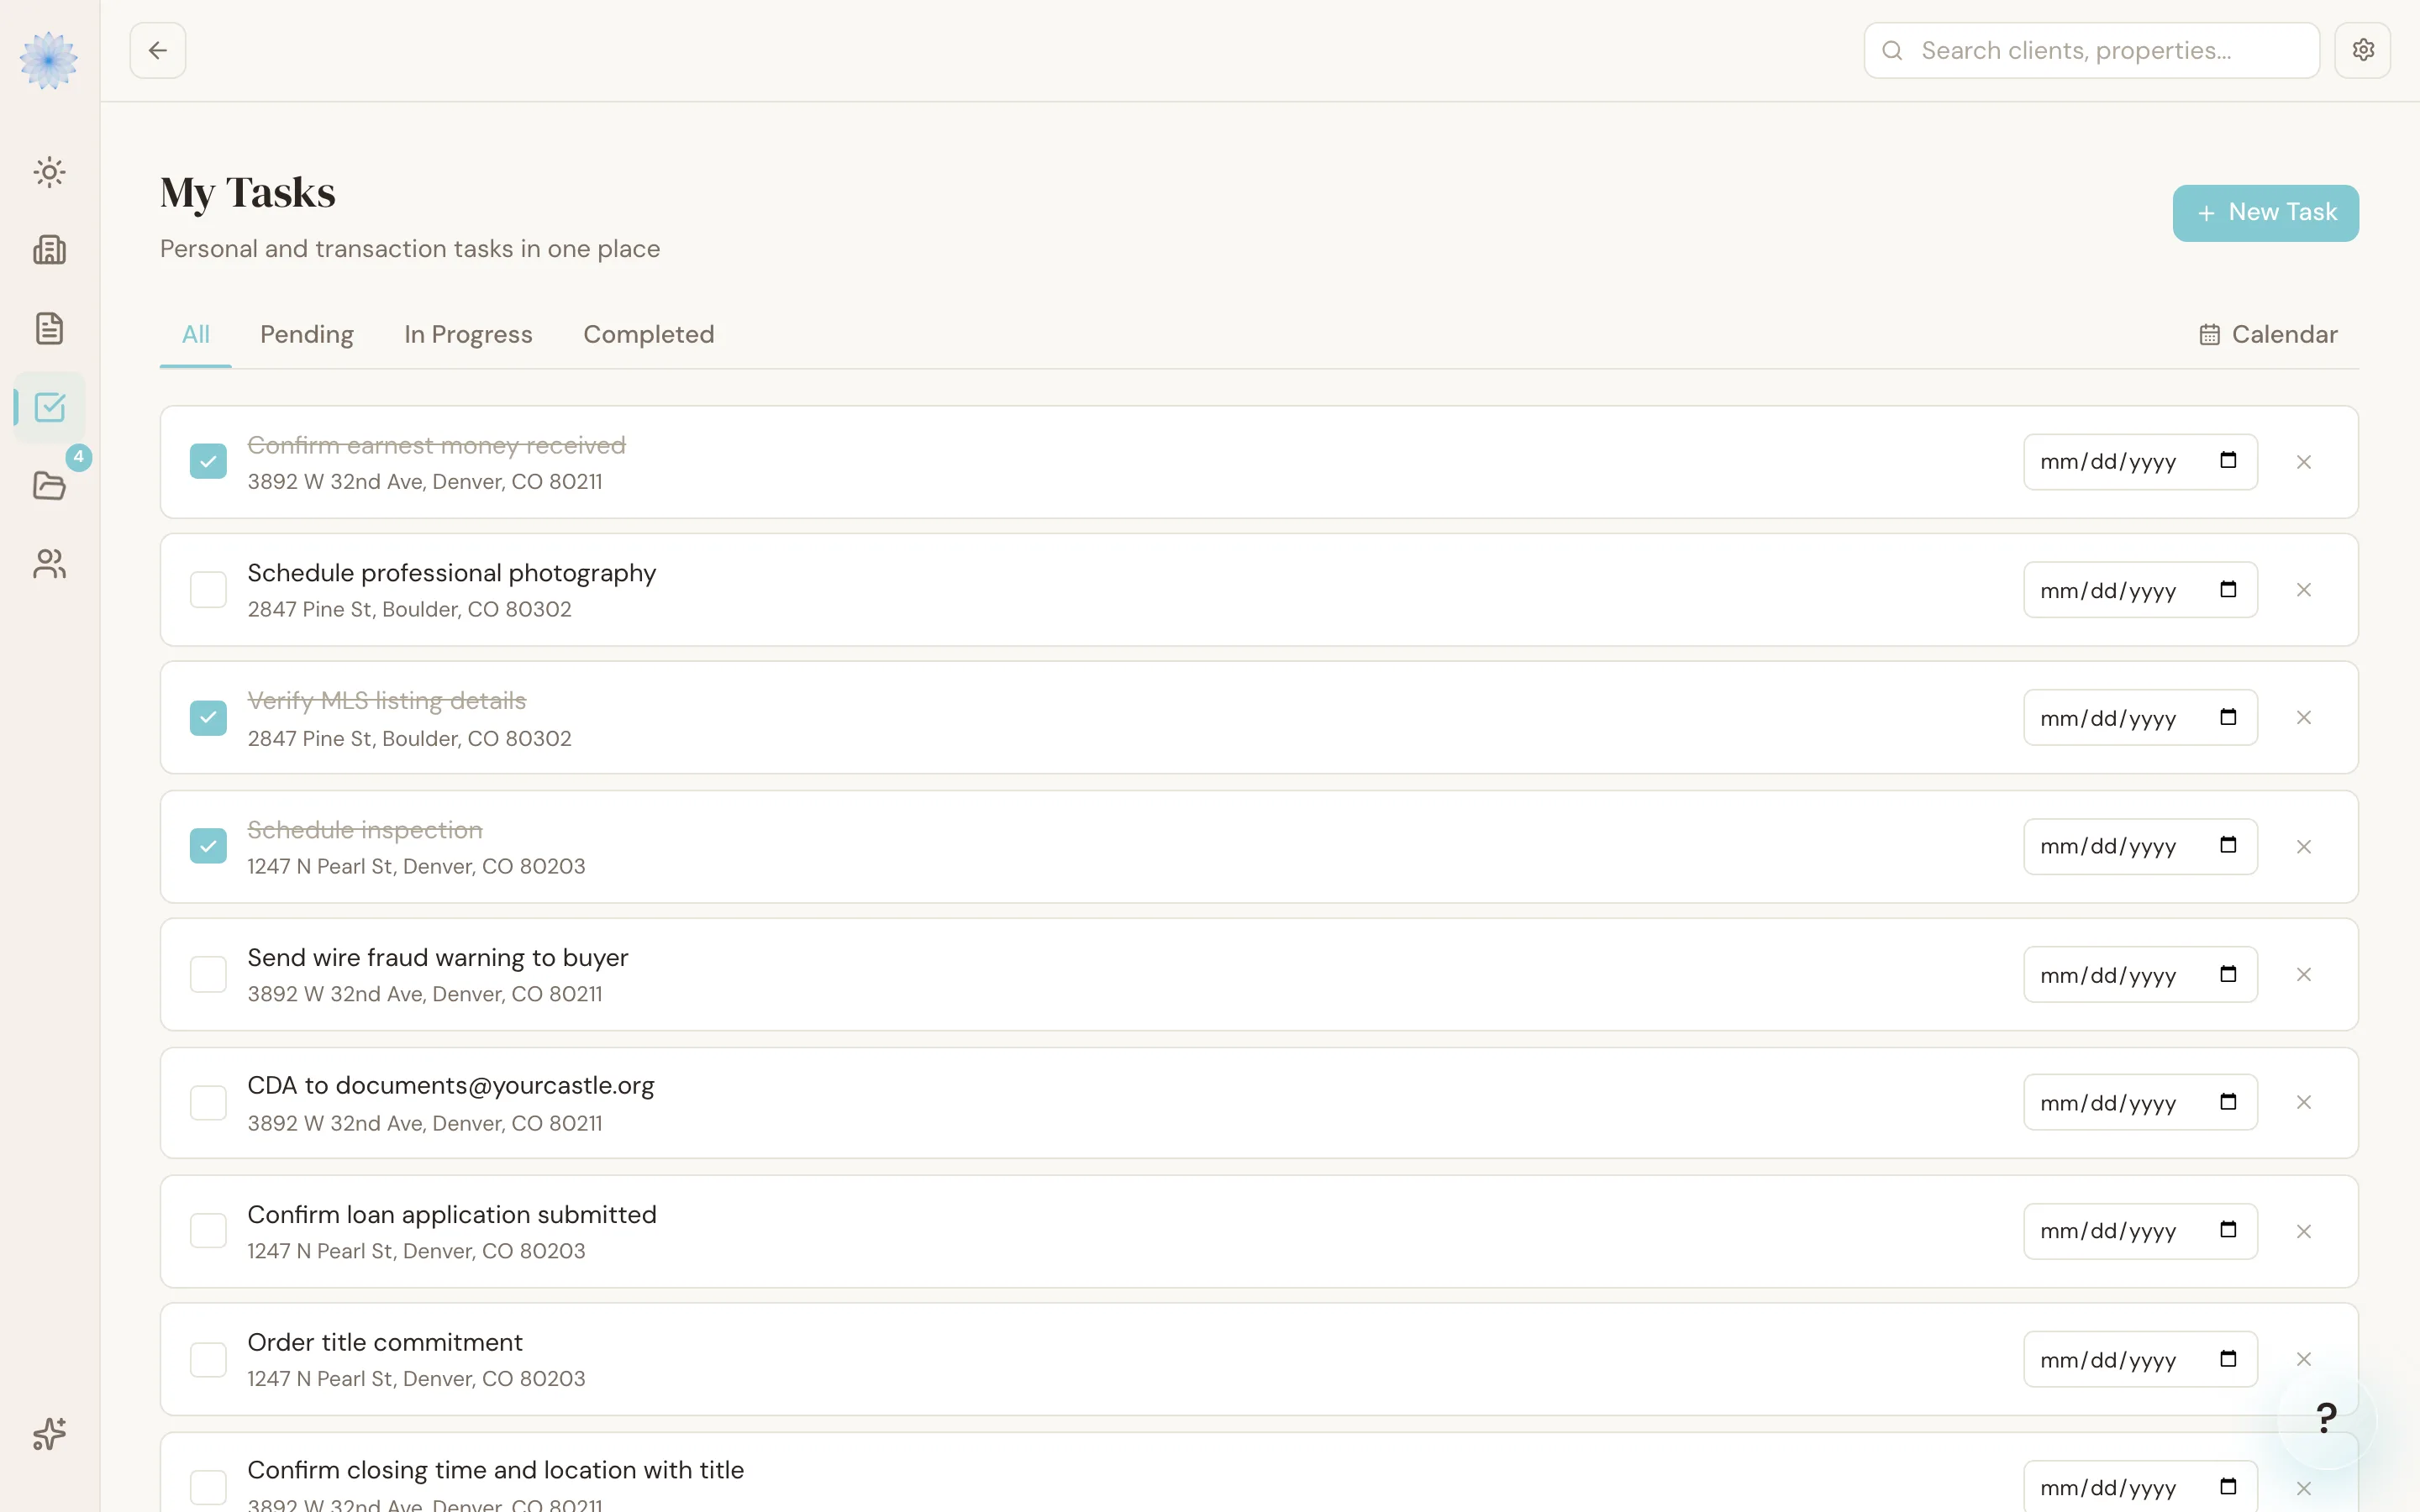Check the CDA to documents@yourcastle.org task

208,1103
